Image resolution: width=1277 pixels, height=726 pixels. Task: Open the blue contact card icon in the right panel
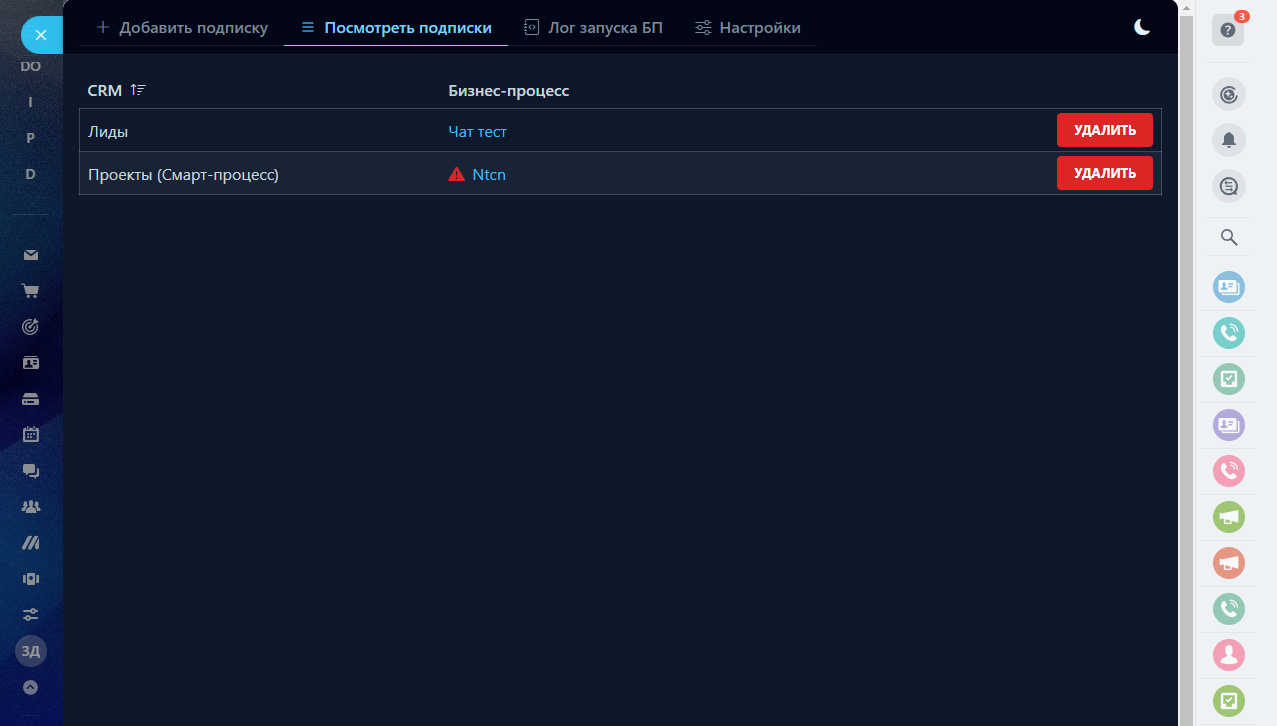(x=1229, y=287)
